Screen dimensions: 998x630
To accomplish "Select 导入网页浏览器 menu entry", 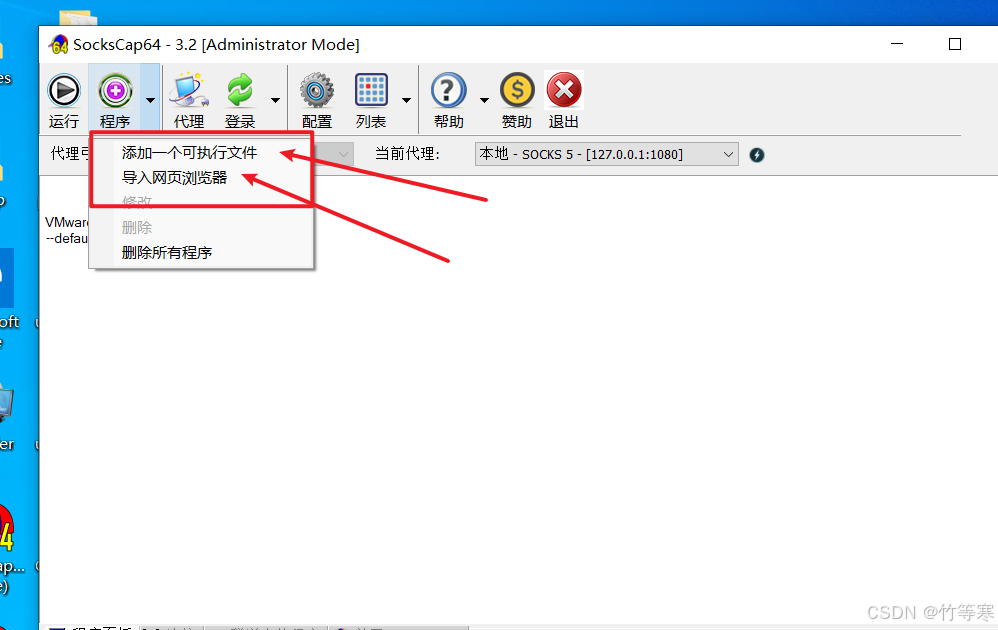I will pos(174,178).
